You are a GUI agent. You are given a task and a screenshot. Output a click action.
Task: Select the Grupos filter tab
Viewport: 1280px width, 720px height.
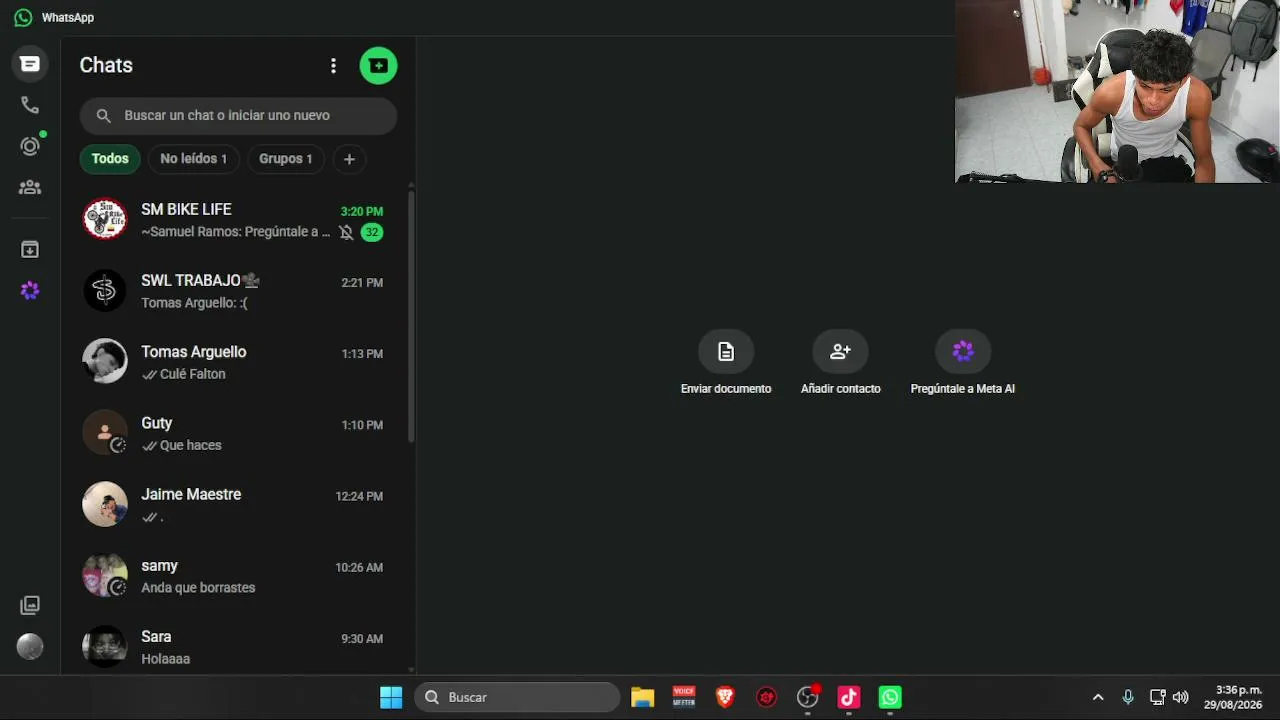[x=285, y=158]
